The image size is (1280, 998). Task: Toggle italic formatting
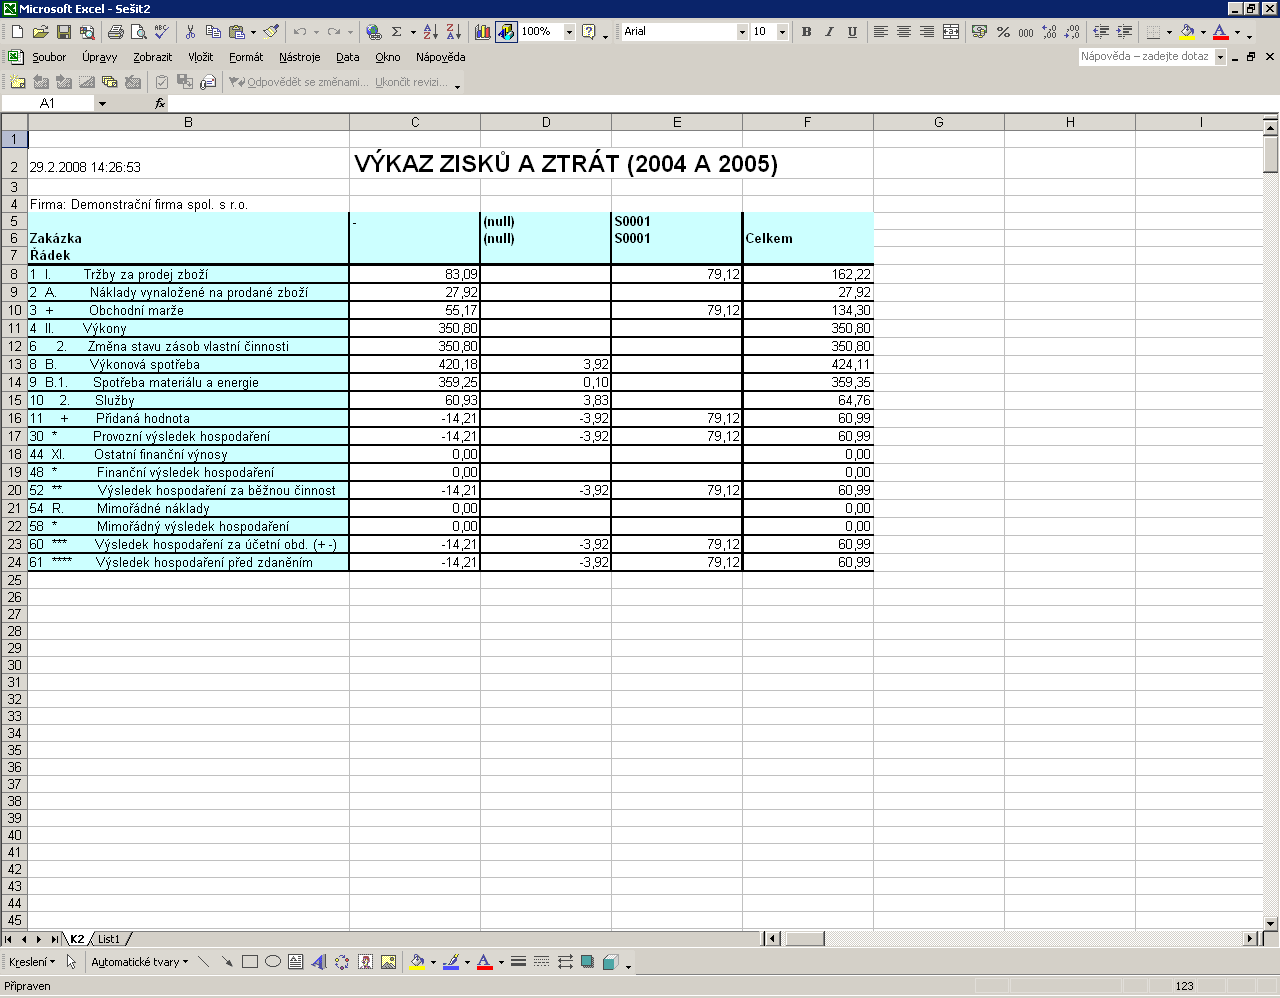click(x=829, y=32)
